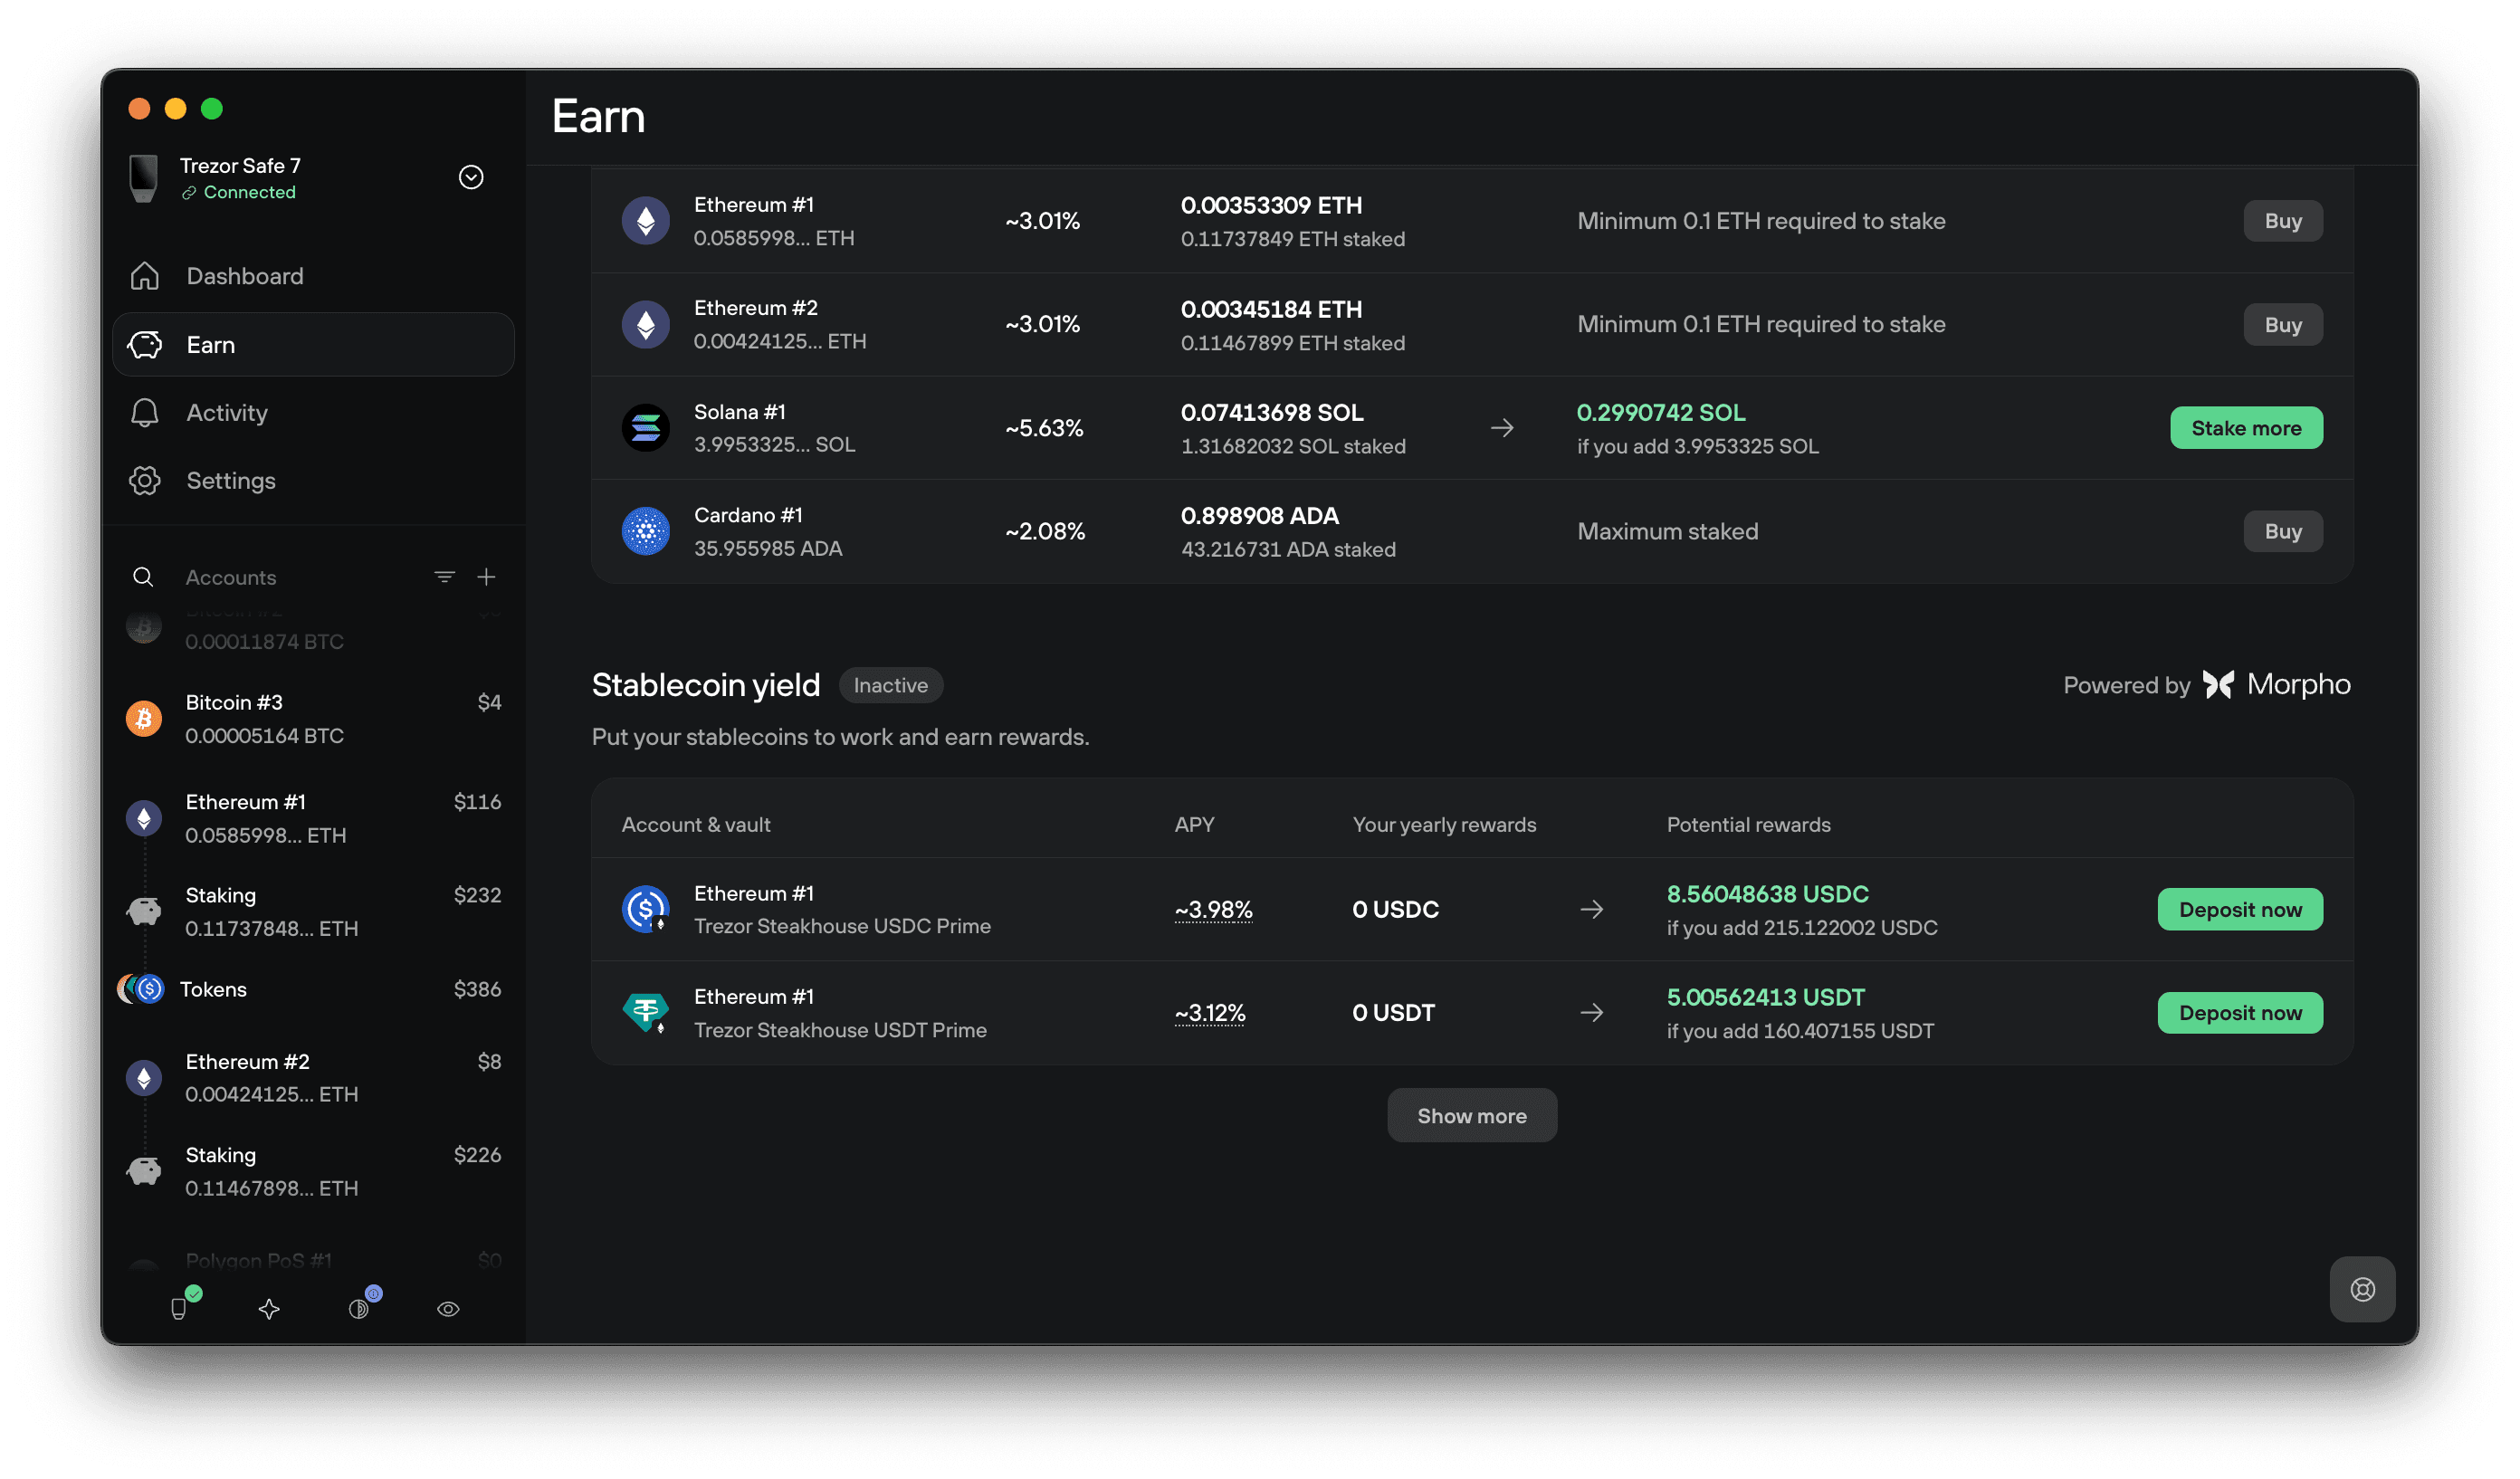Open Ethereum #1 staking row via its coin icon
The width and height of the screenshot is (2520, 1479).
pyautogui.click(x=646, y=221)
